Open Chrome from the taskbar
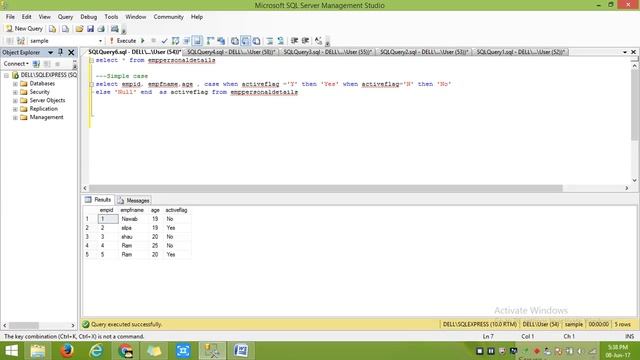Viewport: 640px width, 360px height. click(125, 351)
